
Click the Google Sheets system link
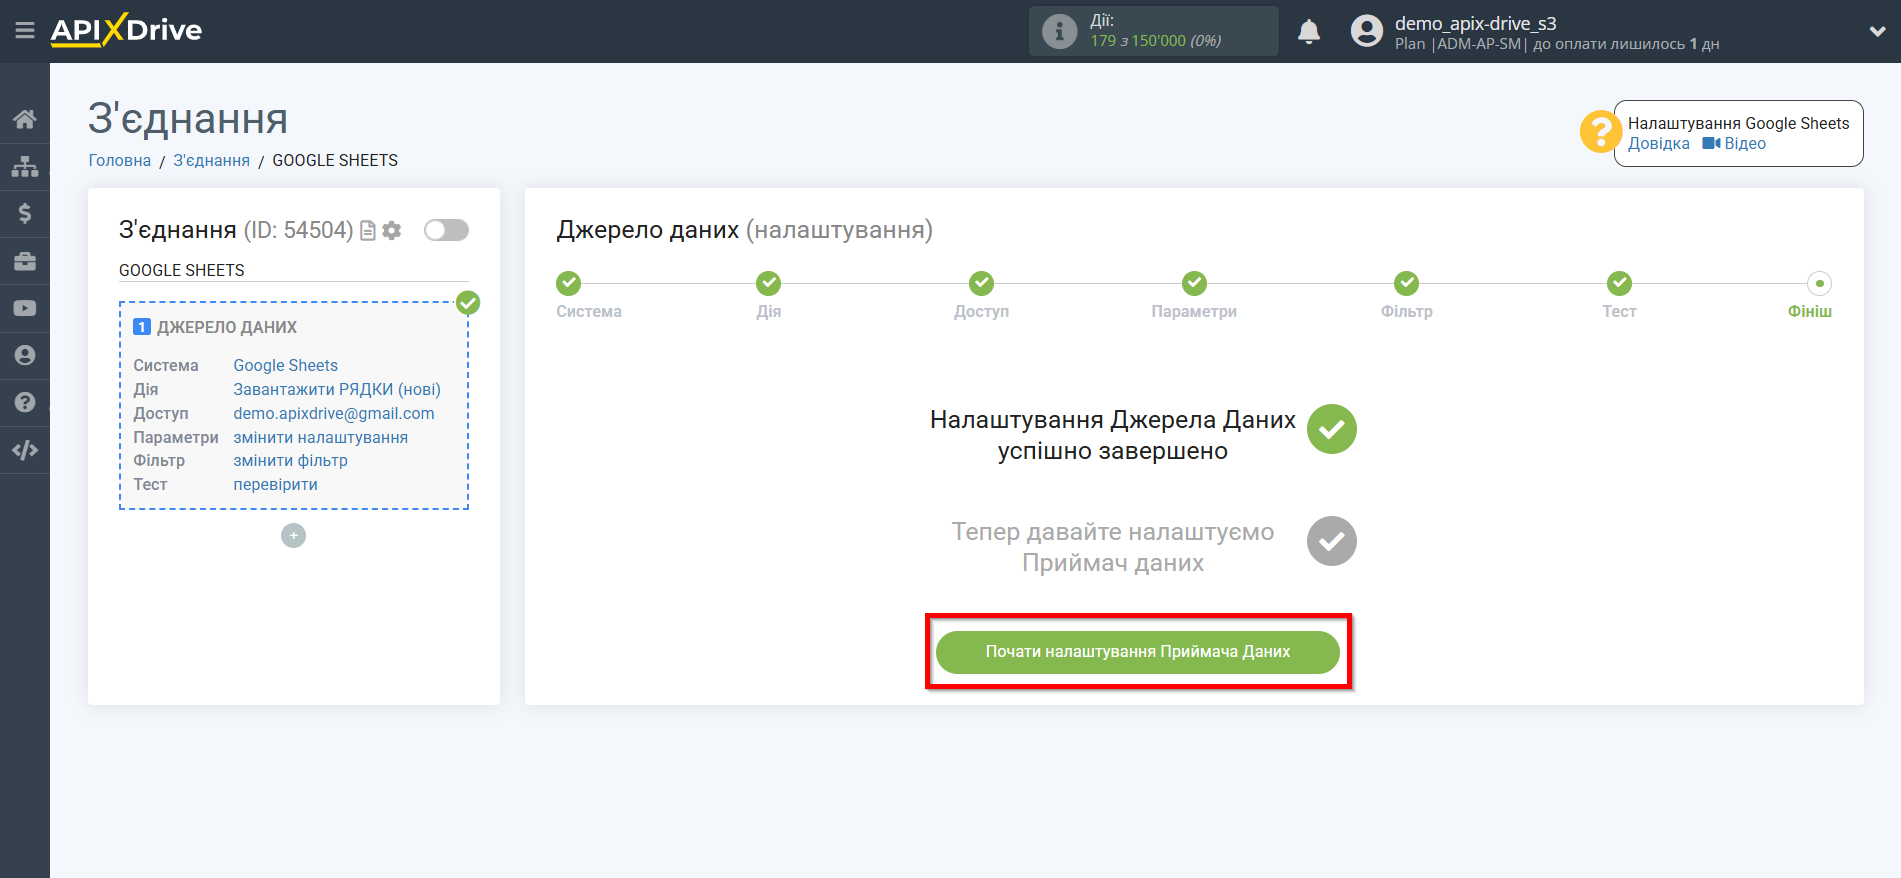tap(286, 365)
